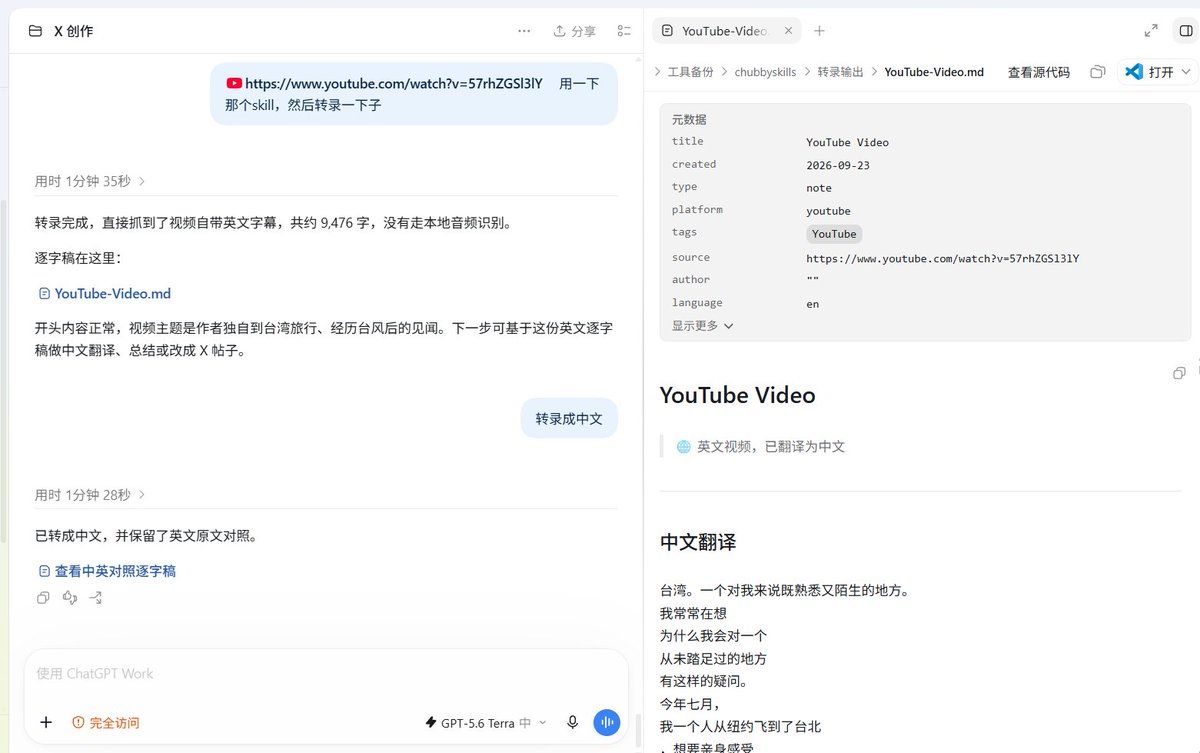Open the YouTube URL in user message
The image size is (1200, 753).
pyautogui.click(x=393, y=84)
